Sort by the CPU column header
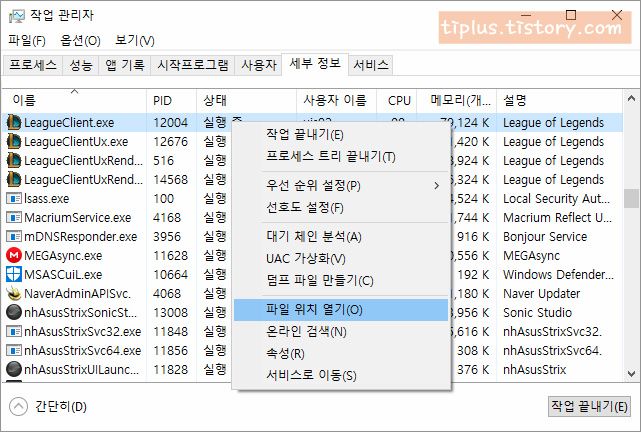Screen dimensions: 641x432 pos(397,101)
